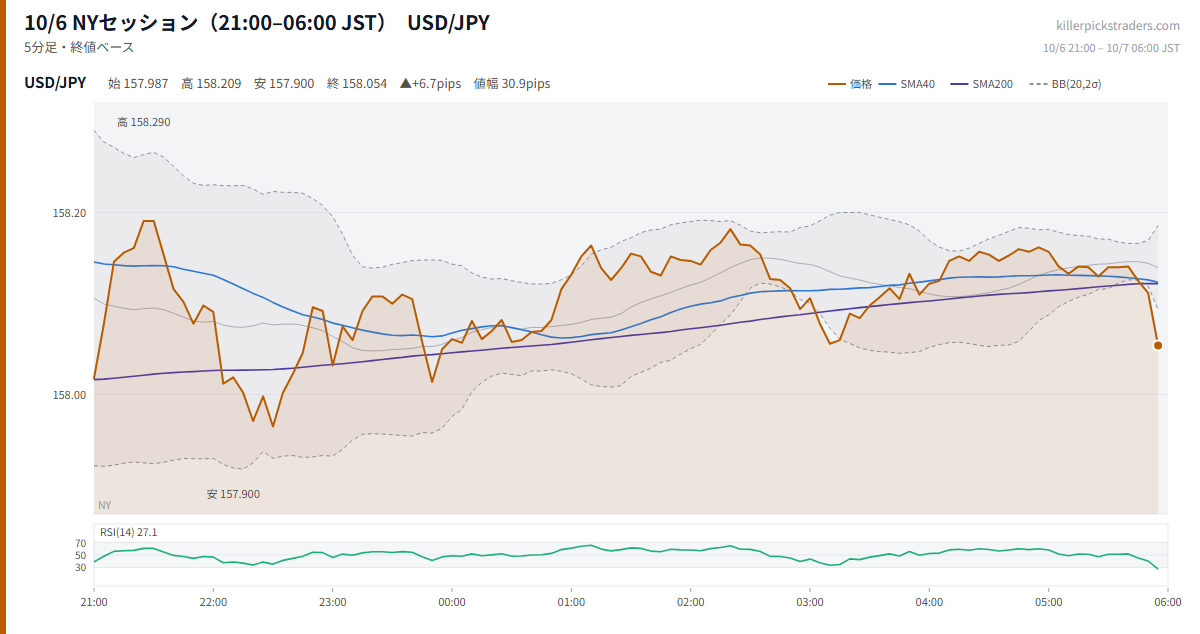The image size is (1200, 634).
Task: Click the range value 値幅 30.9pips
Action: coord(512,84)
